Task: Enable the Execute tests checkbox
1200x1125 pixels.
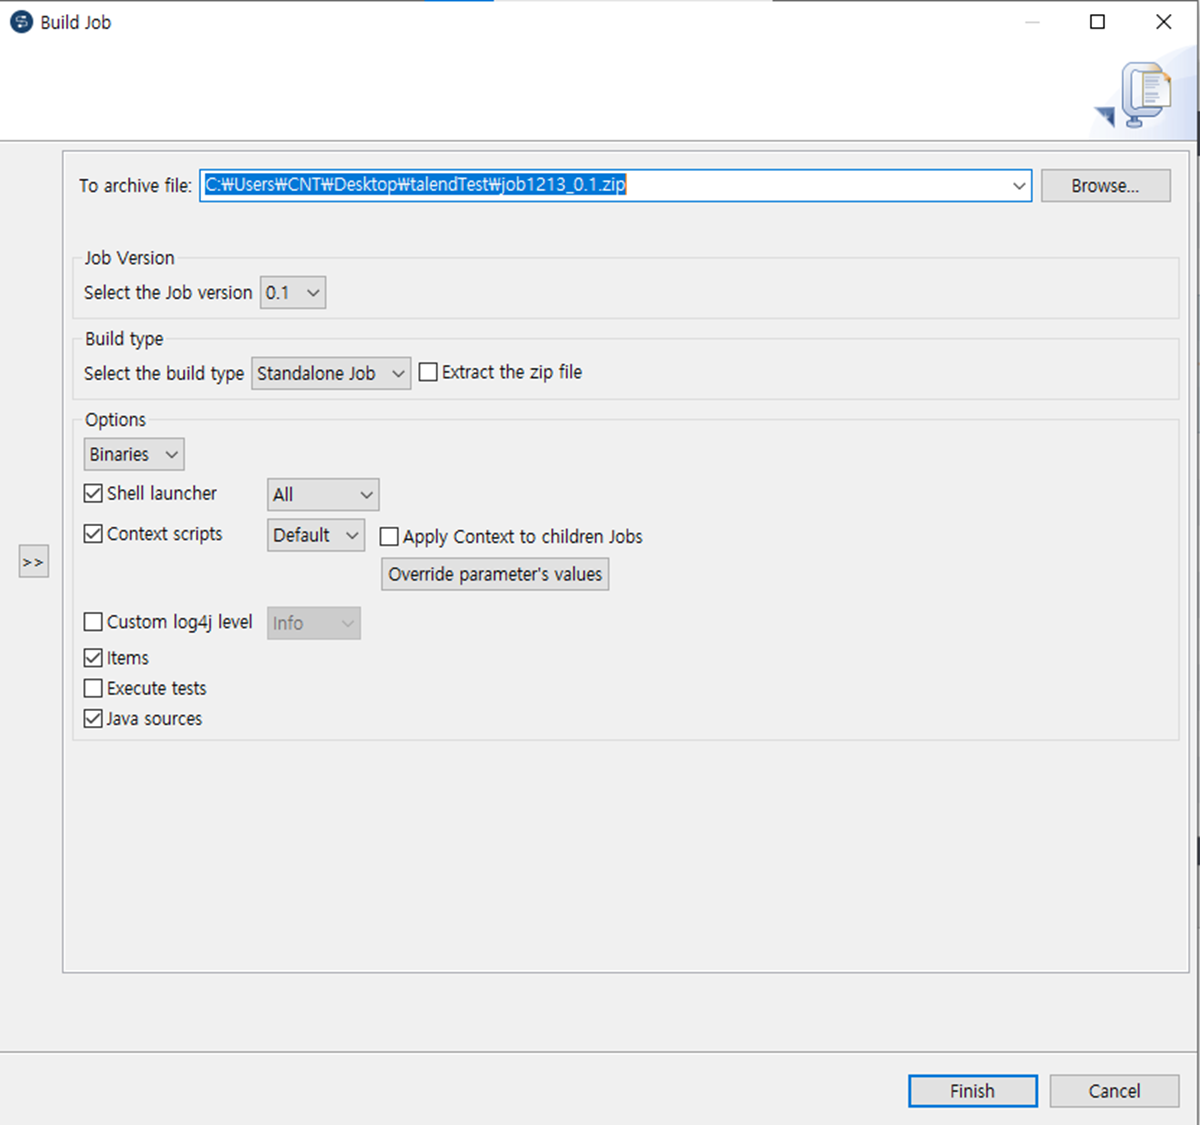Action: [x=93, y=688]
